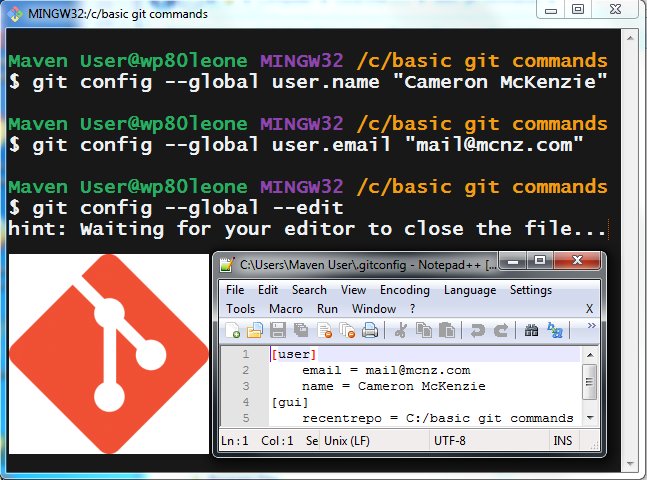Maximize the Notepad++ window
The image size is (647, 480).
point(540,260)
